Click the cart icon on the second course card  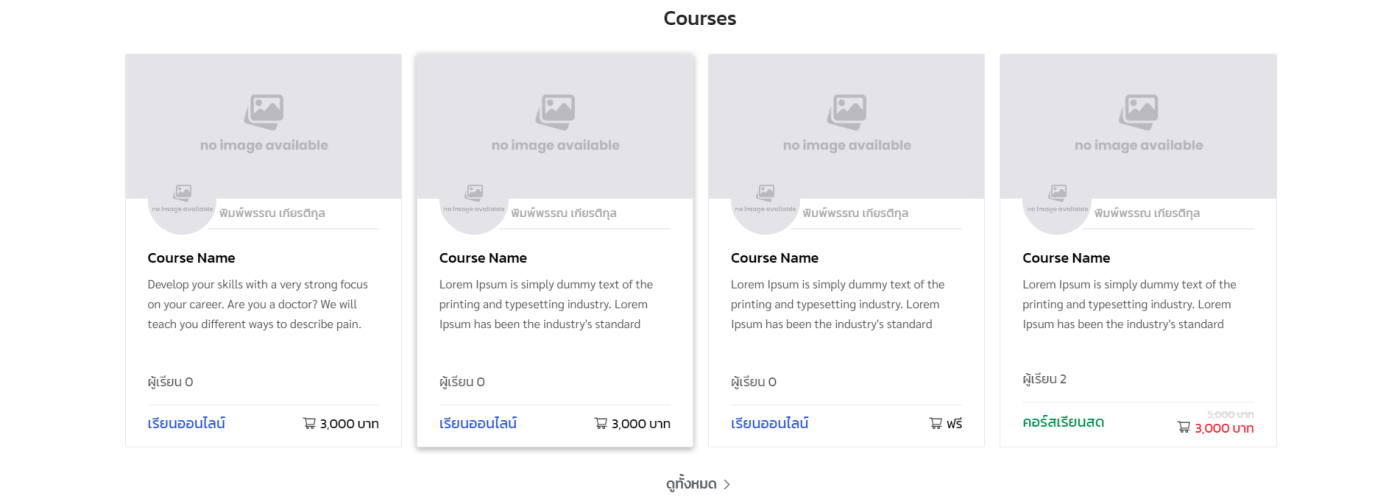(601, 423)
